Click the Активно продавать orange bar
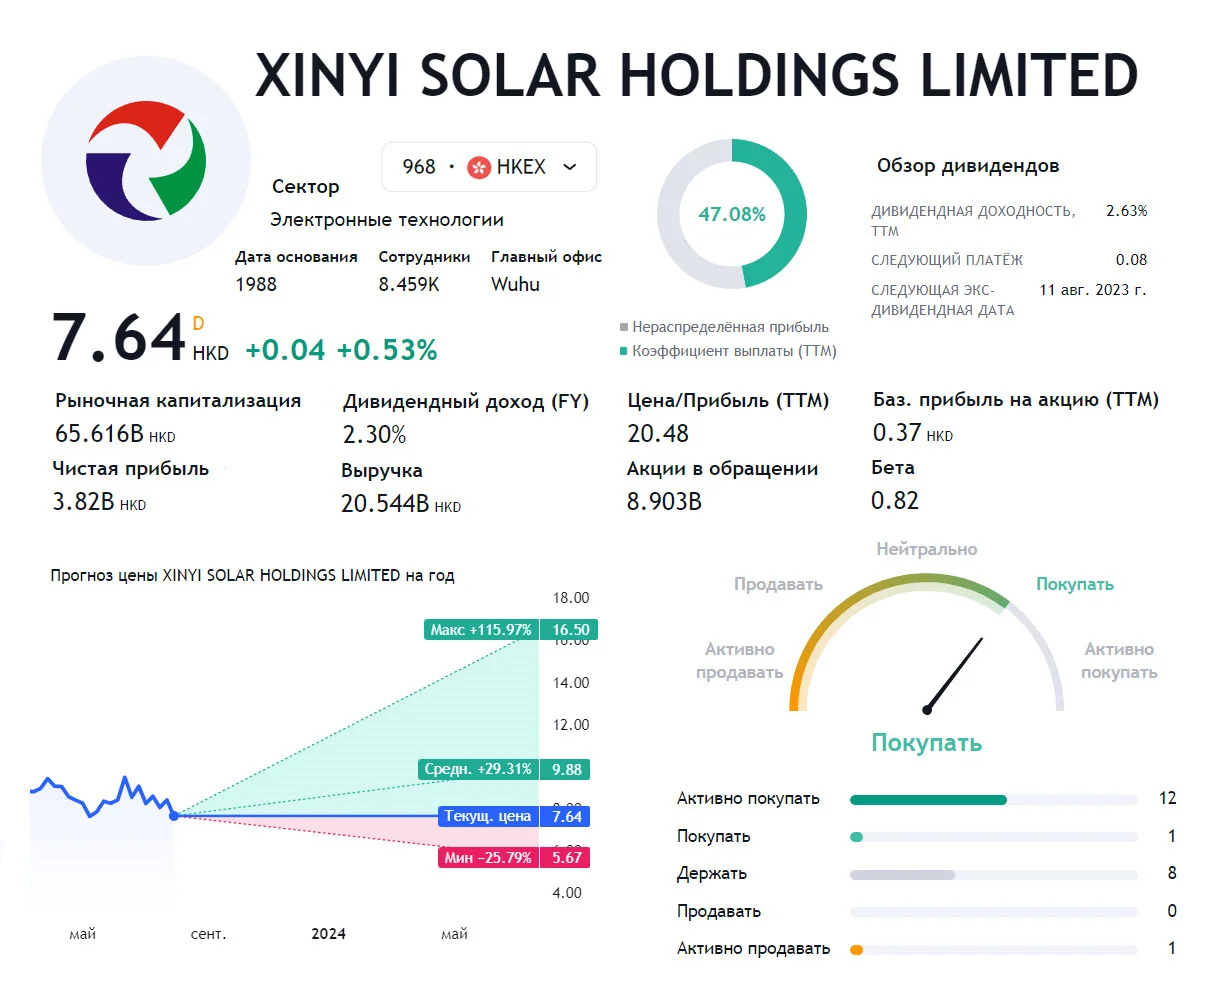The width and height of the screenshot is (1230, 987). click(x=856, y=950)
